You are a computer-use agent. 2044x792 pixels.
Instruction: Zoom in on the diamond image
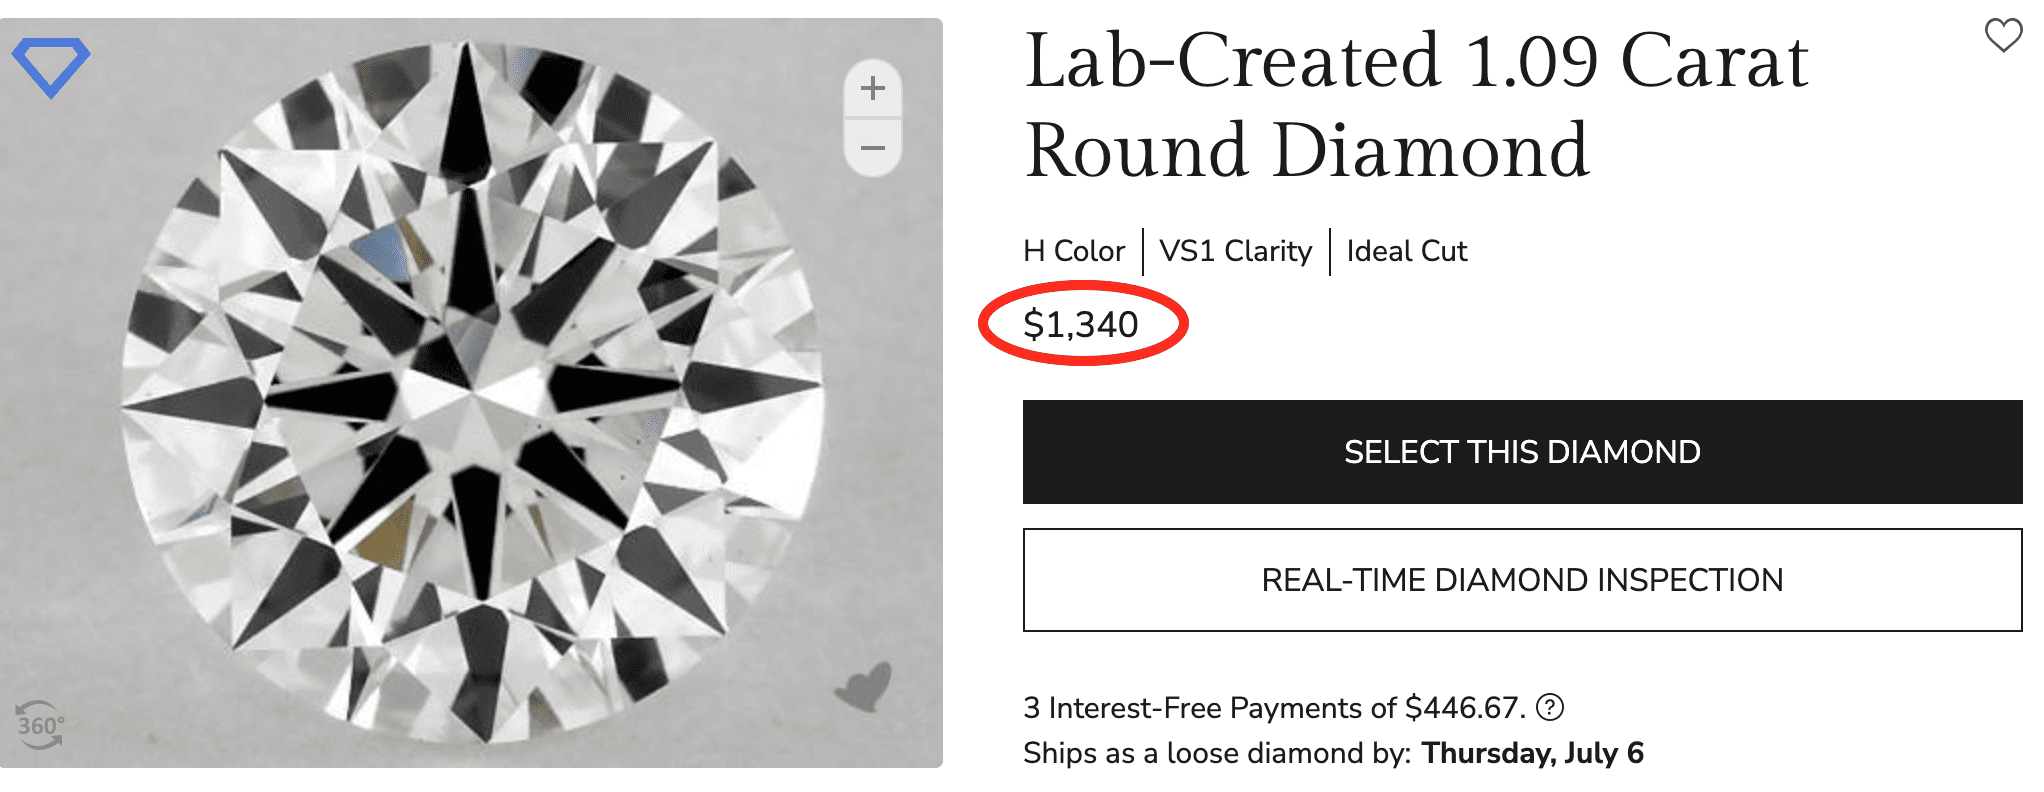873,88
